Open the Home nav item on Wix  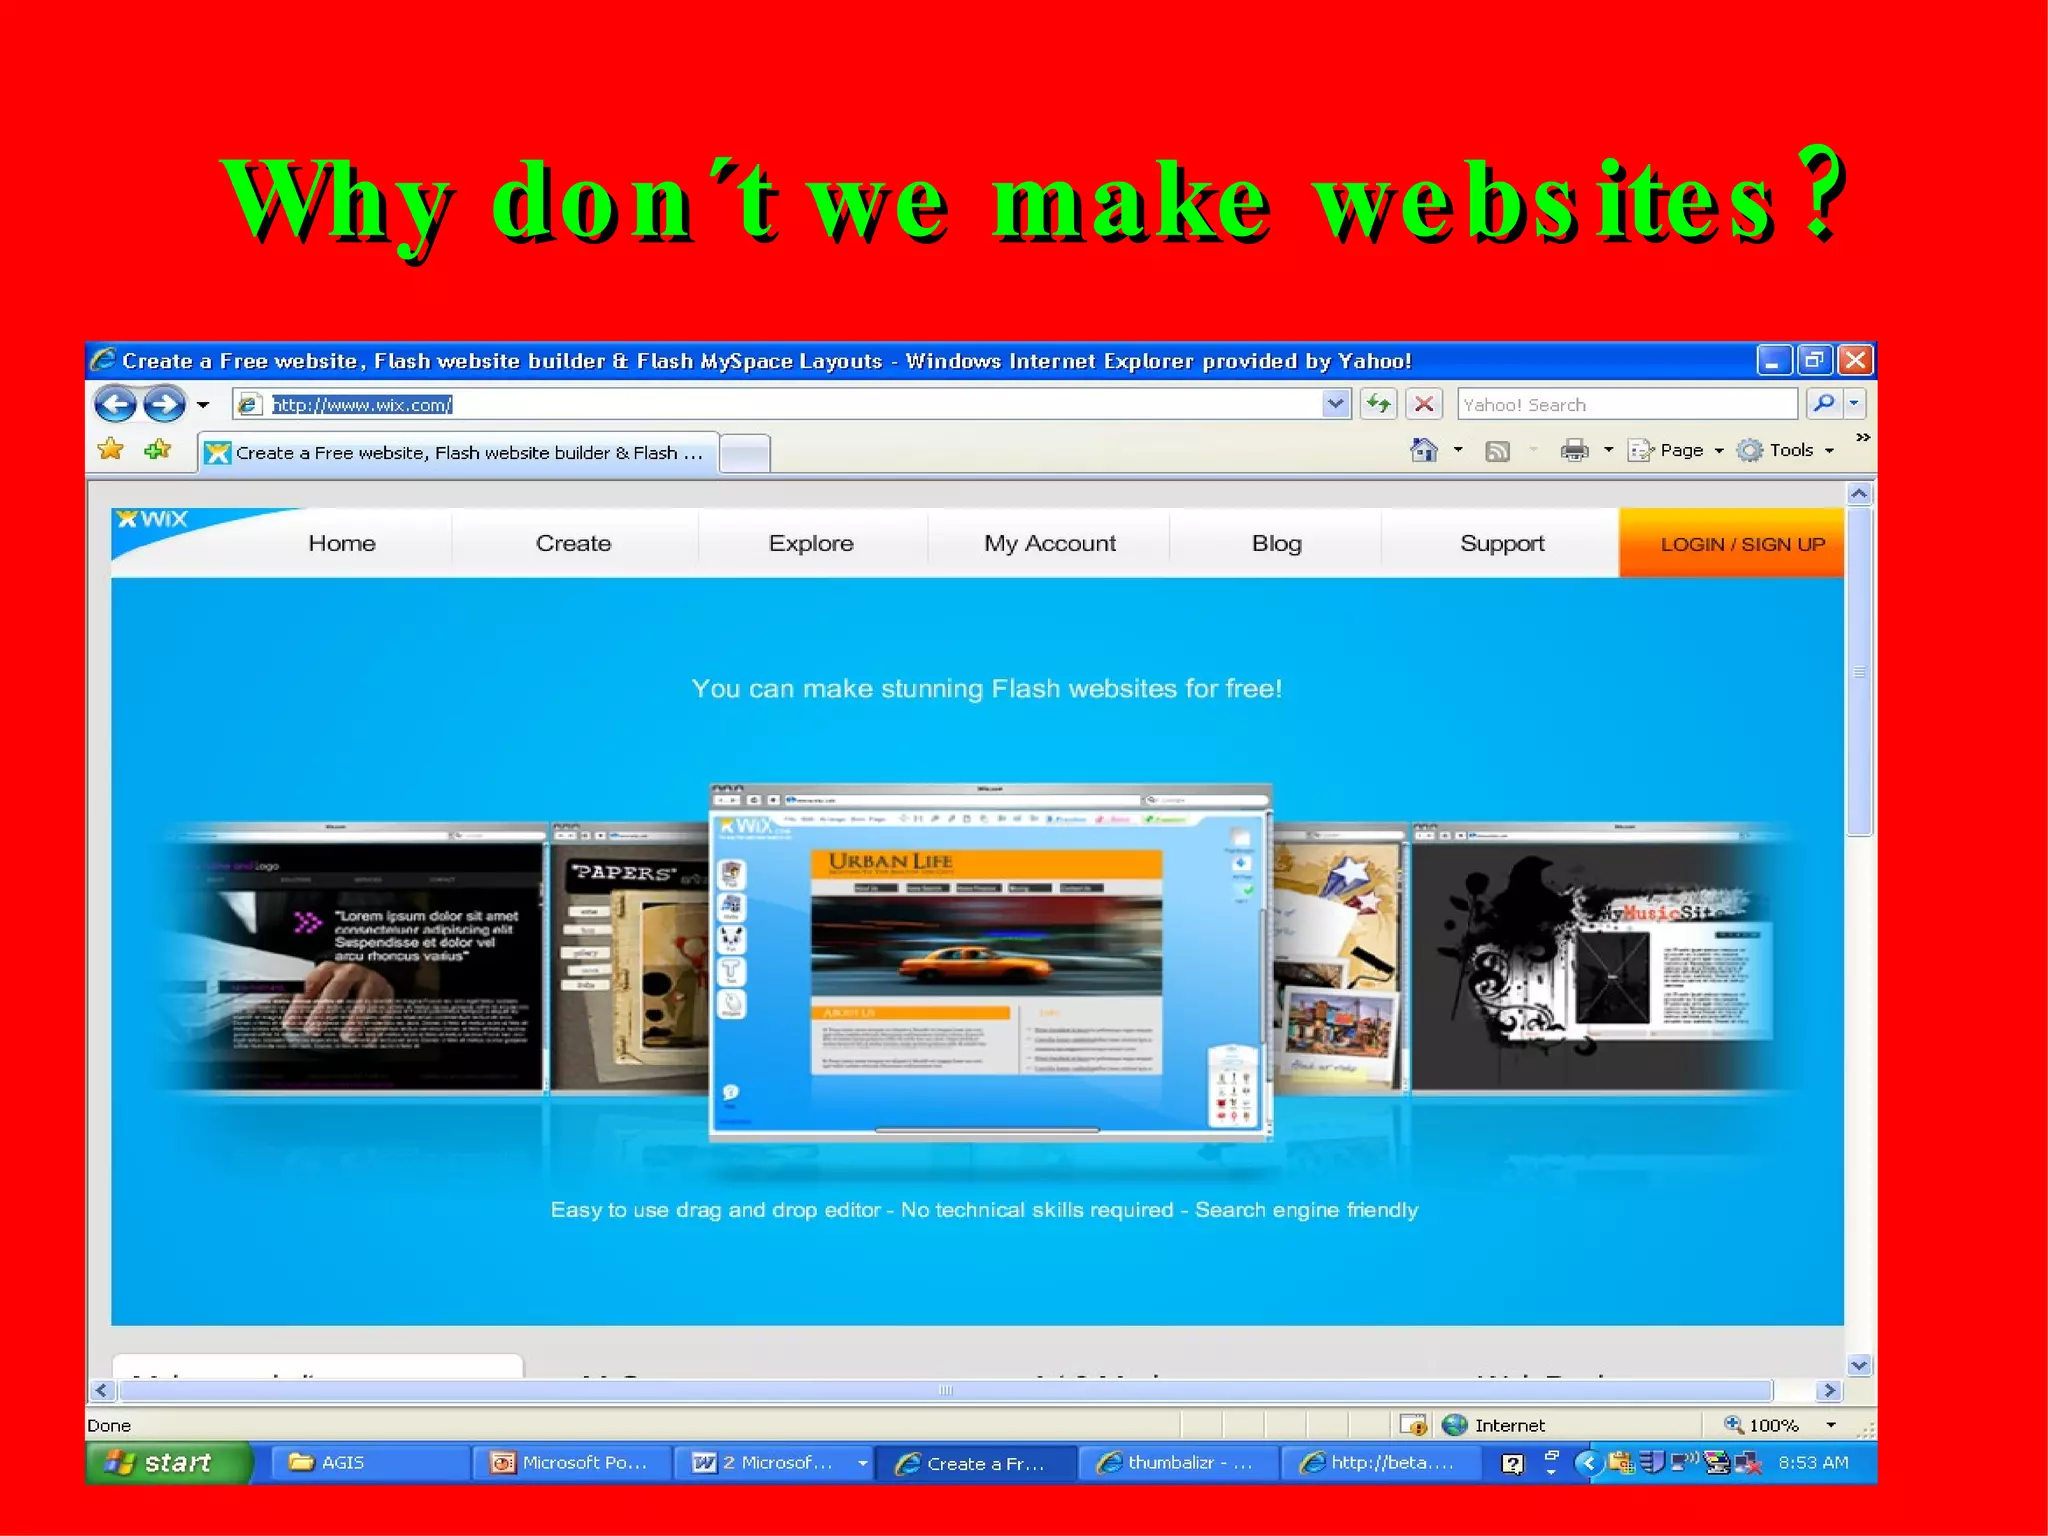[x=342, y=543]
